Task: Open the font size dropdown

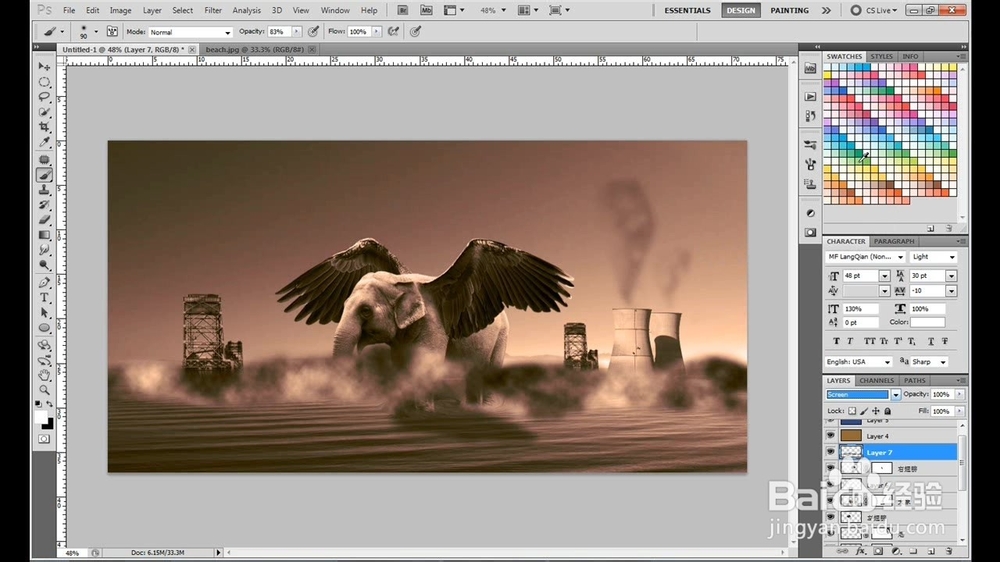Action: (885, 276)
